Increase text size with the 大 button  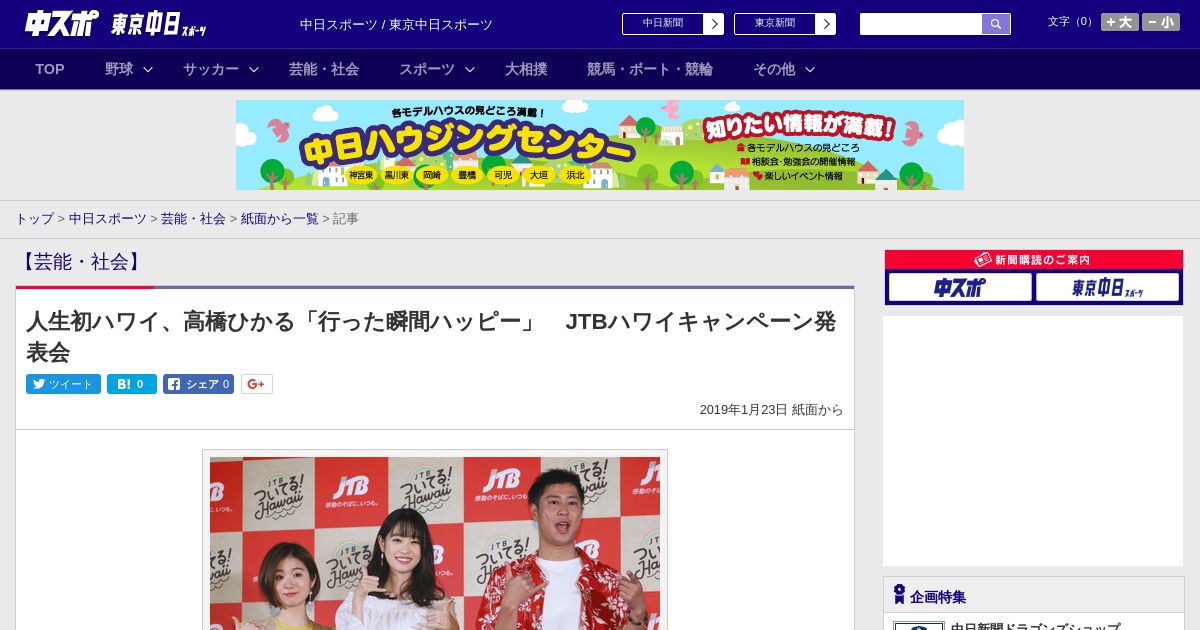tap(1120, 22)
